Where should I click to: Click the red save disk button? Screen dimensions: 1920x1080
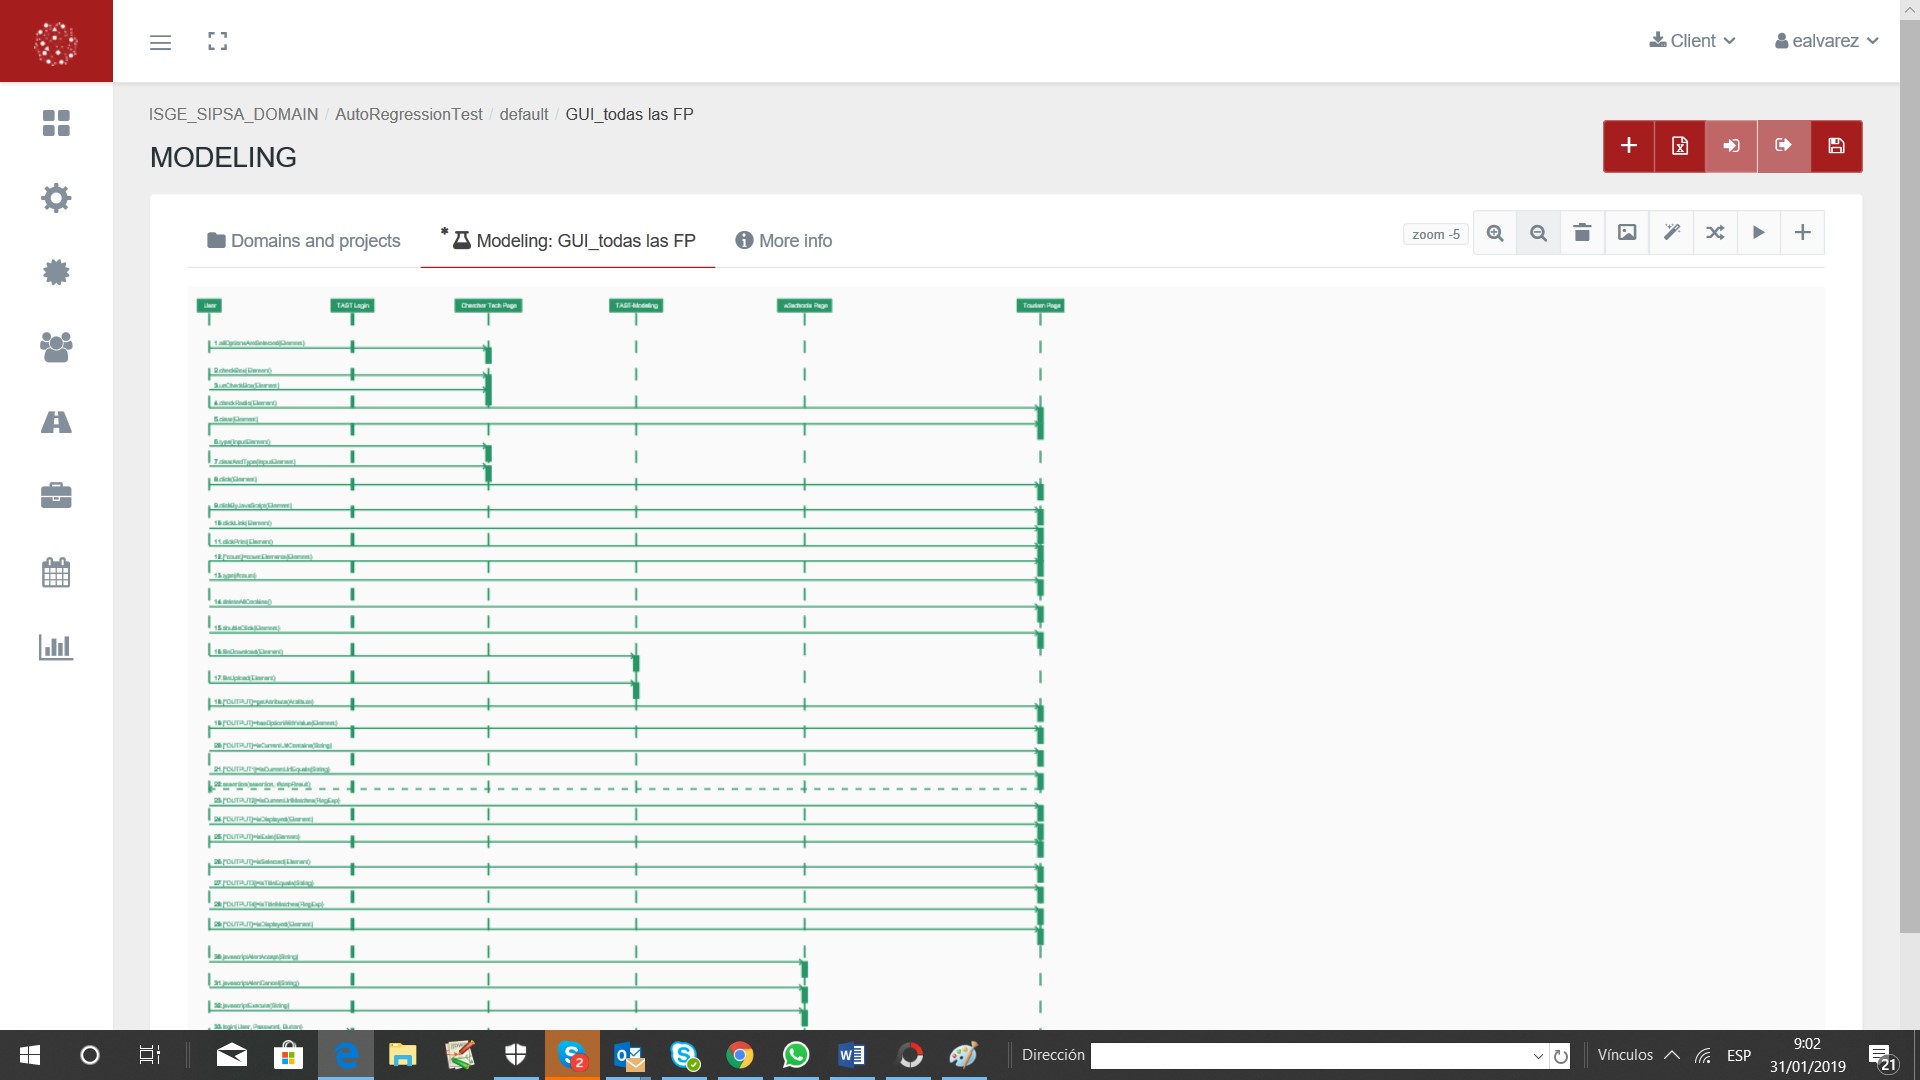click(x=1836, y=146)
